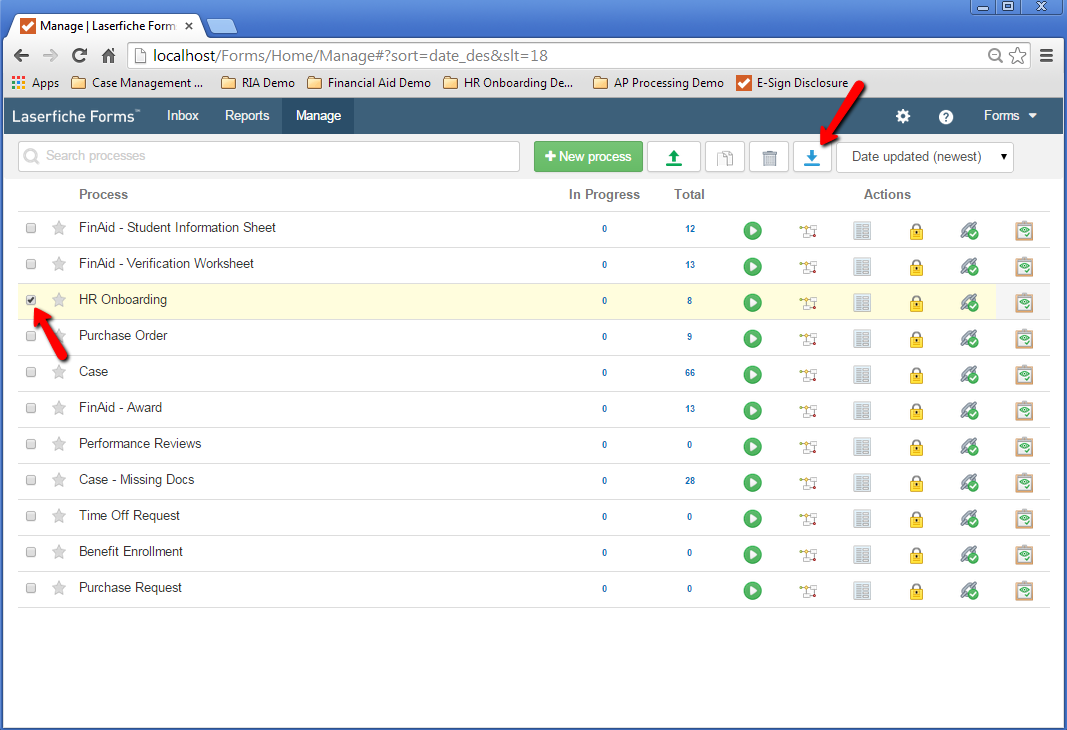
Task: Open process diagram icon for Purchase Order
Action: click(808, 339)
